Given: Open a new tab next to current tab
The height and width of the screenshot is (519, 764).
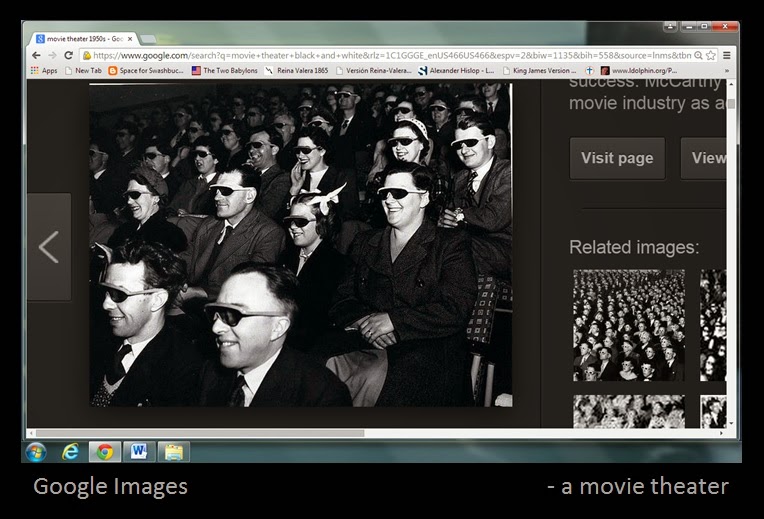Looking at the screenshot, I should coord(148,38).
